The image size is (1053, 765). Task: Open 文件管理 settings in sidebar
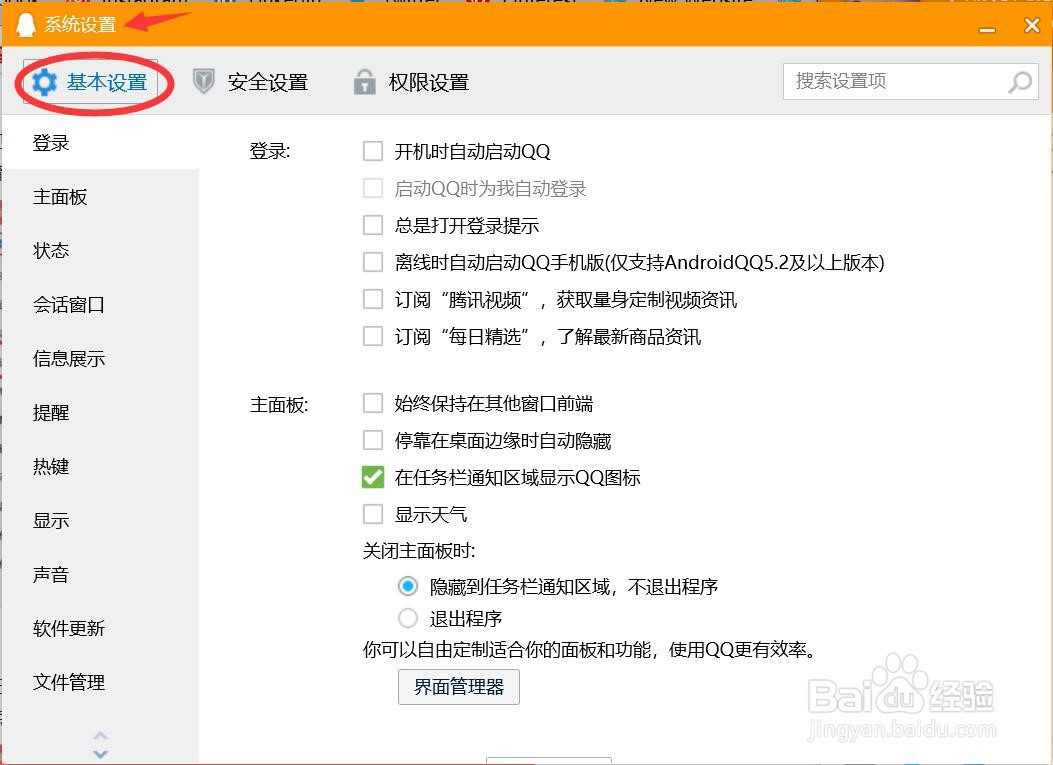click(x=101, y=682)
